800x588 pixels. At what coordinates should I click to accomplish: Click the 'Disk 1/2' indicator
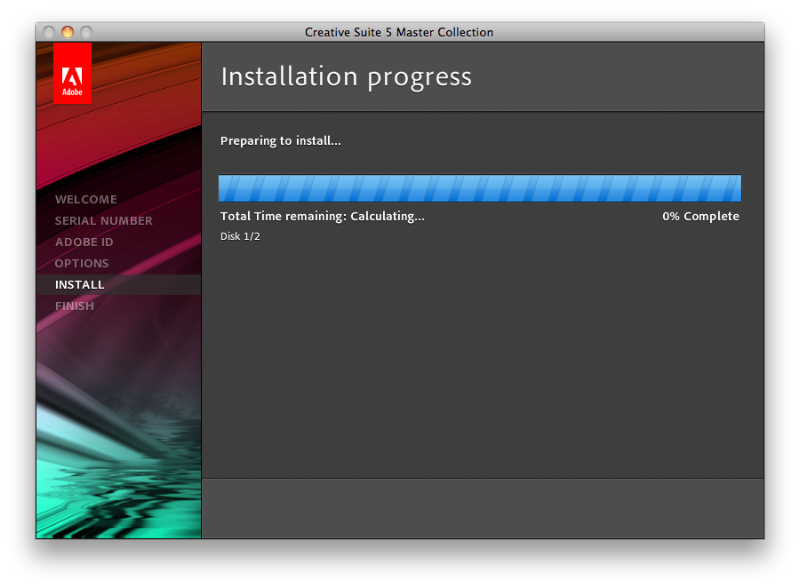[240, 236]
